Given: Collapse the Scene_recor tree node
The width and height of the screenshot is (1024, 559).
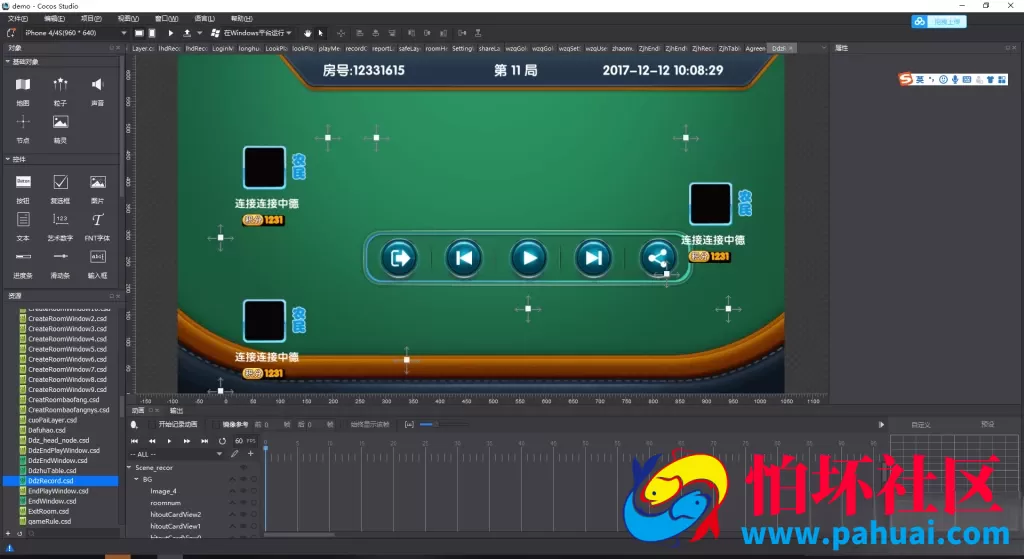Looking at the screenshot, I should pyautogui.click(x=129, y=468).
